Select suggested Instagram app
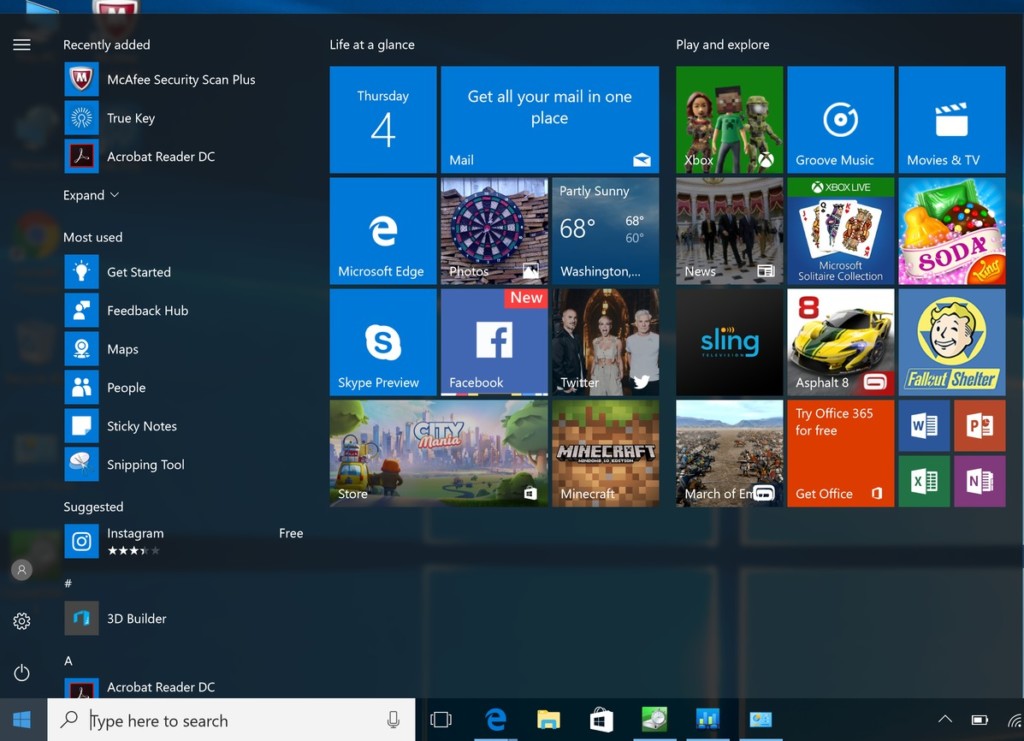This screenshot has height=741, width=1024. pyautogui.click(x=185, y=541)
